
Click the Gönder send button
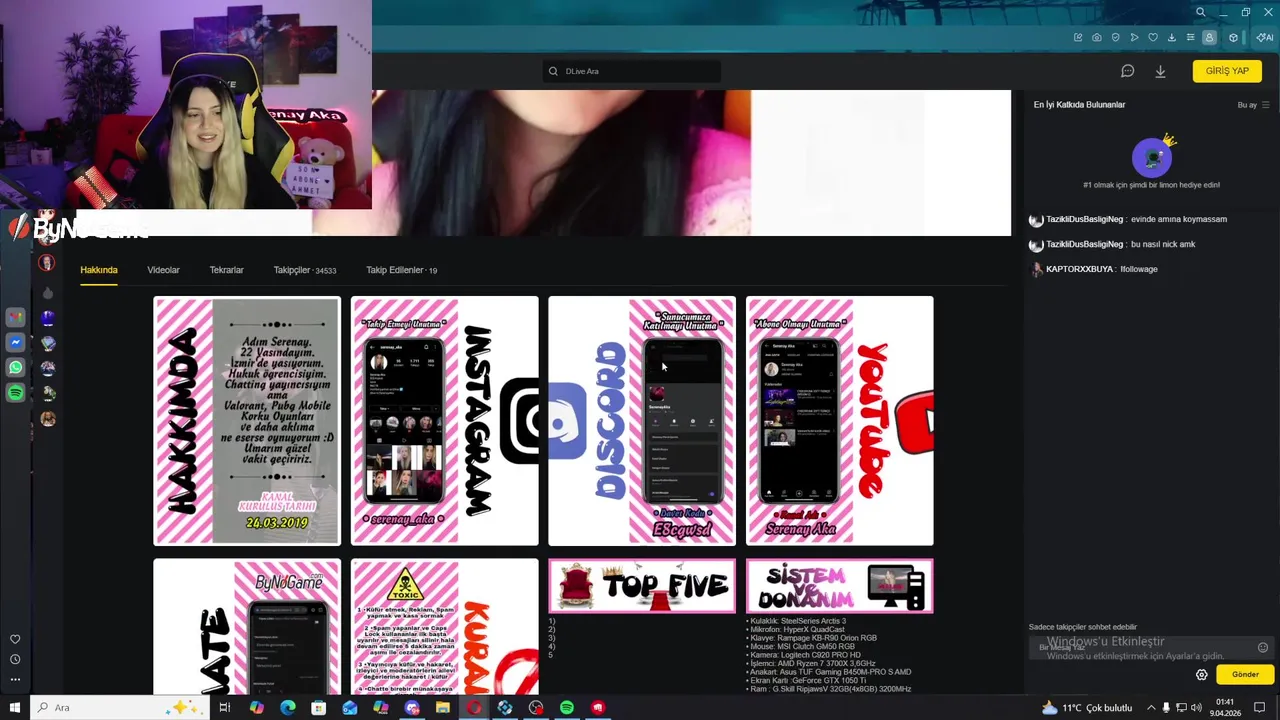coord(1245,674)
